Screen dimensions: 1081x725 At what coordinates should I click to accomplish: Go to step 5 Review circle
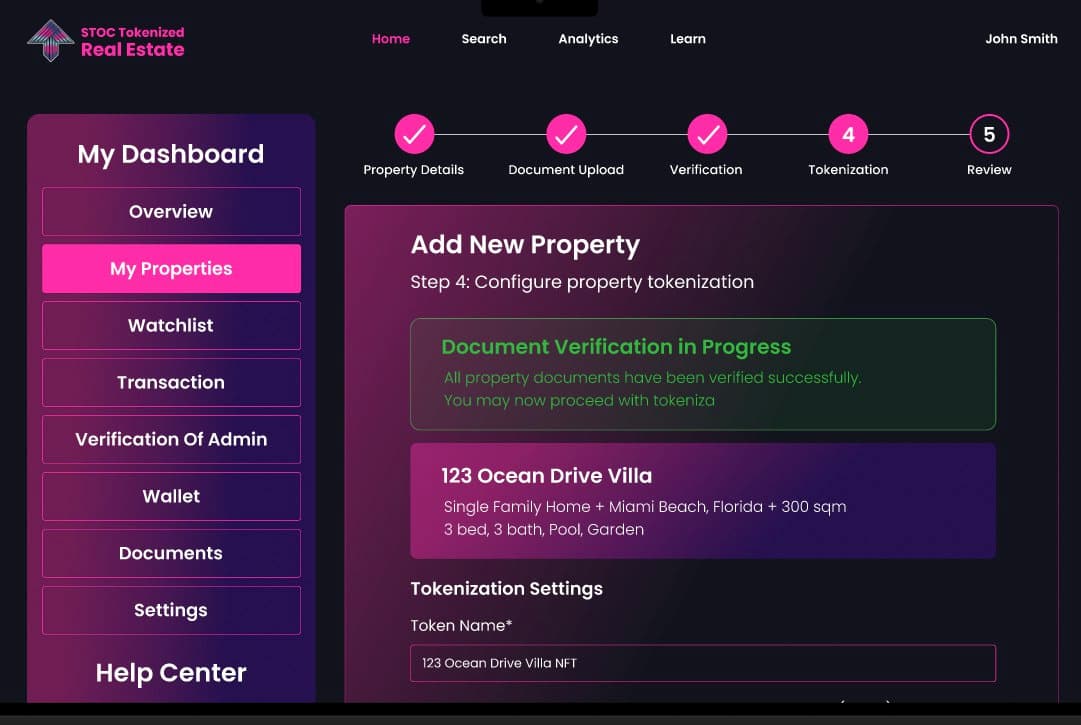989,134
